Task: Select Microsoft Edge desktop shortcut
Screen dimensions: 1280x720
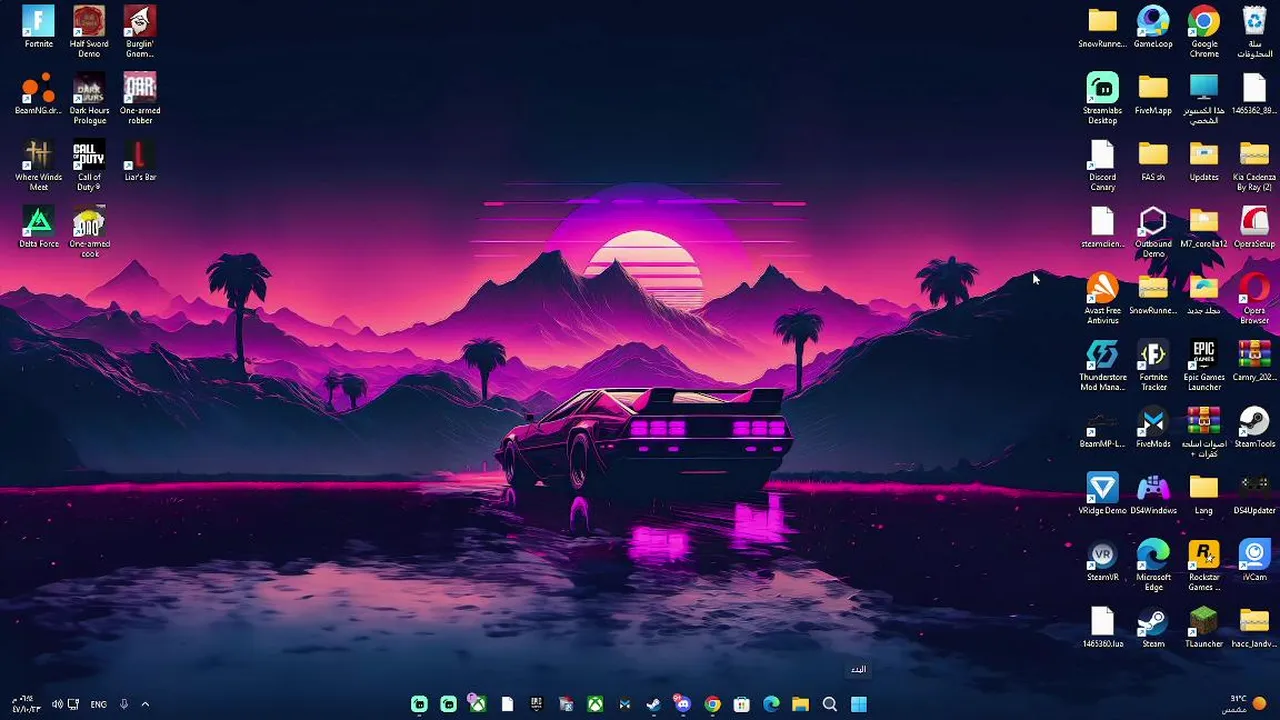Action: [1153, 565]
